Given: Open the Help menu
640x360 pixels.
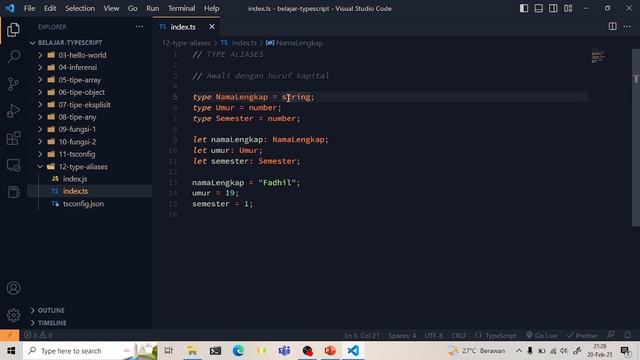Looking at the screenshot, I should 211,8.
